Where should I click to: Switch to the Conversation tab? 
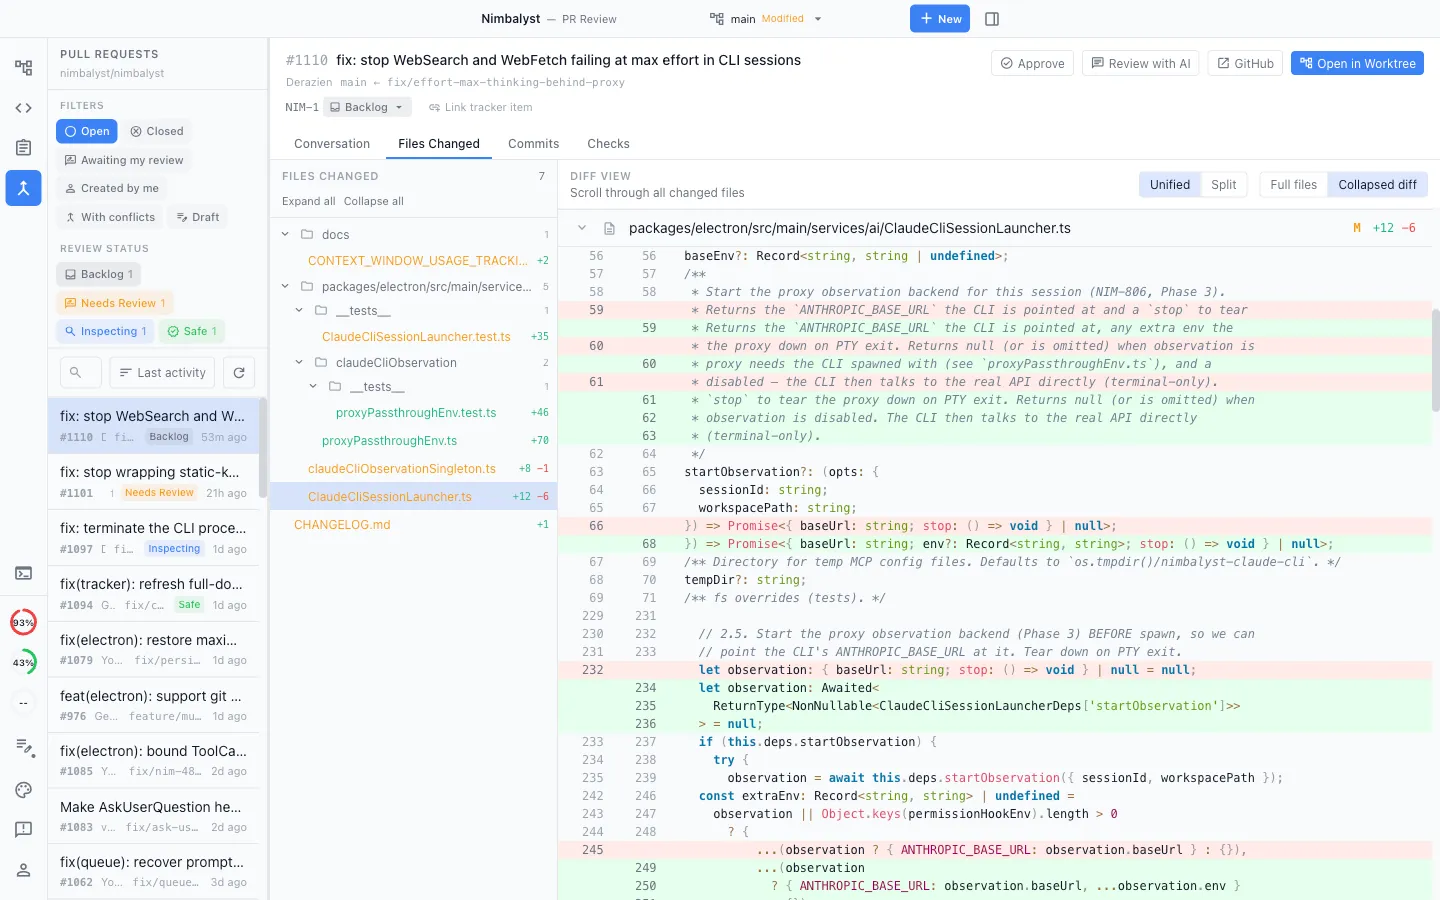tap(332, 144)
